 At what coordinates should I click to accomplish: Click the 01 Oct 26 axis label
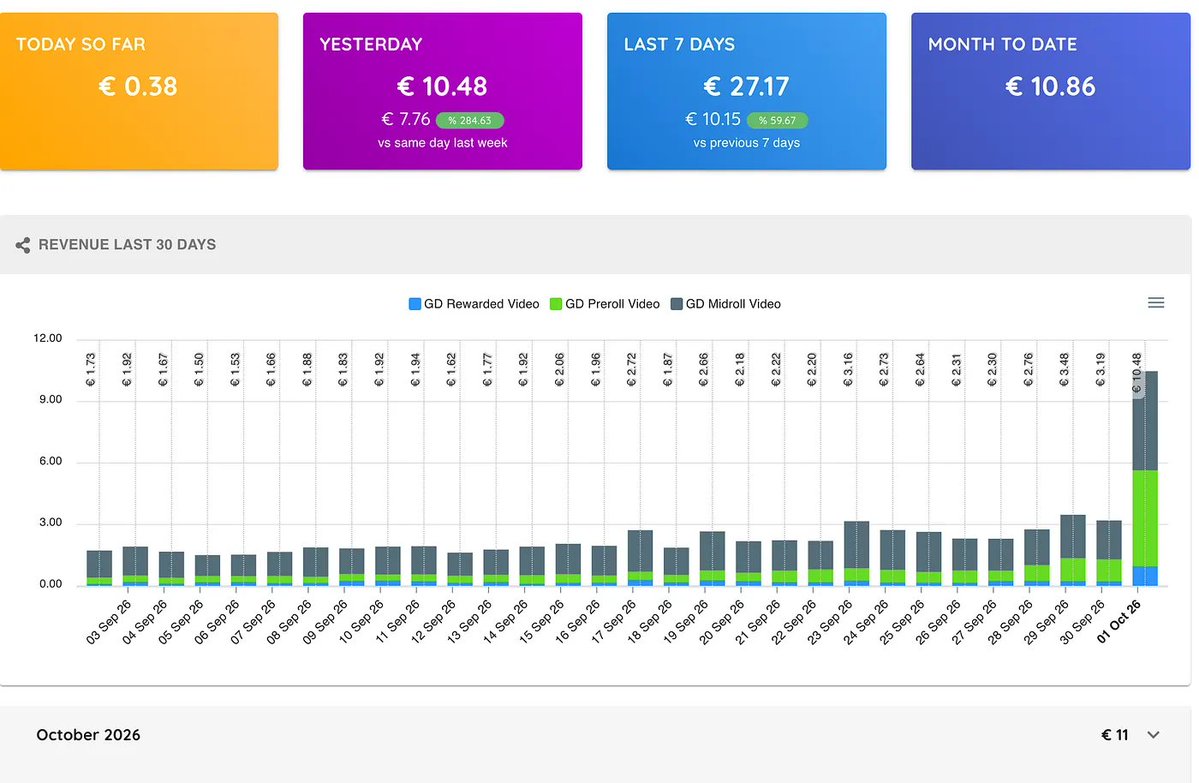1118,621
